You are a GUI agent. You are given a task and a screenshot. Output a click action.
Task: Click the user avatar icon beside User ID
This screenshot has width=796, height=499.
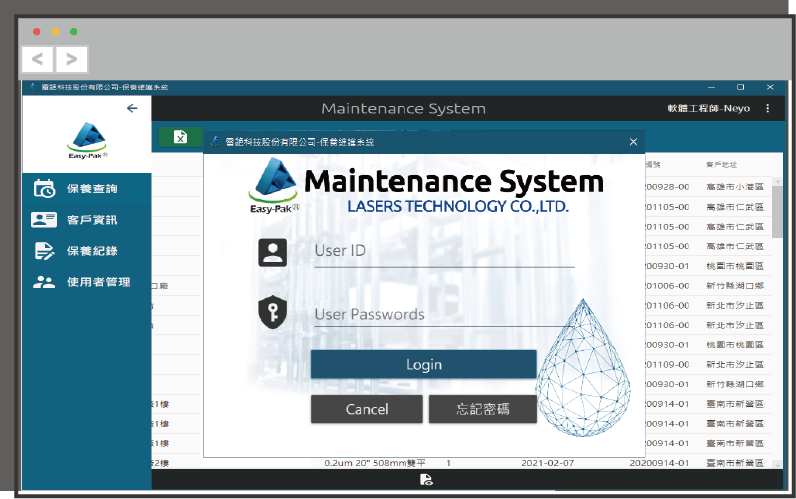(273, 252)
